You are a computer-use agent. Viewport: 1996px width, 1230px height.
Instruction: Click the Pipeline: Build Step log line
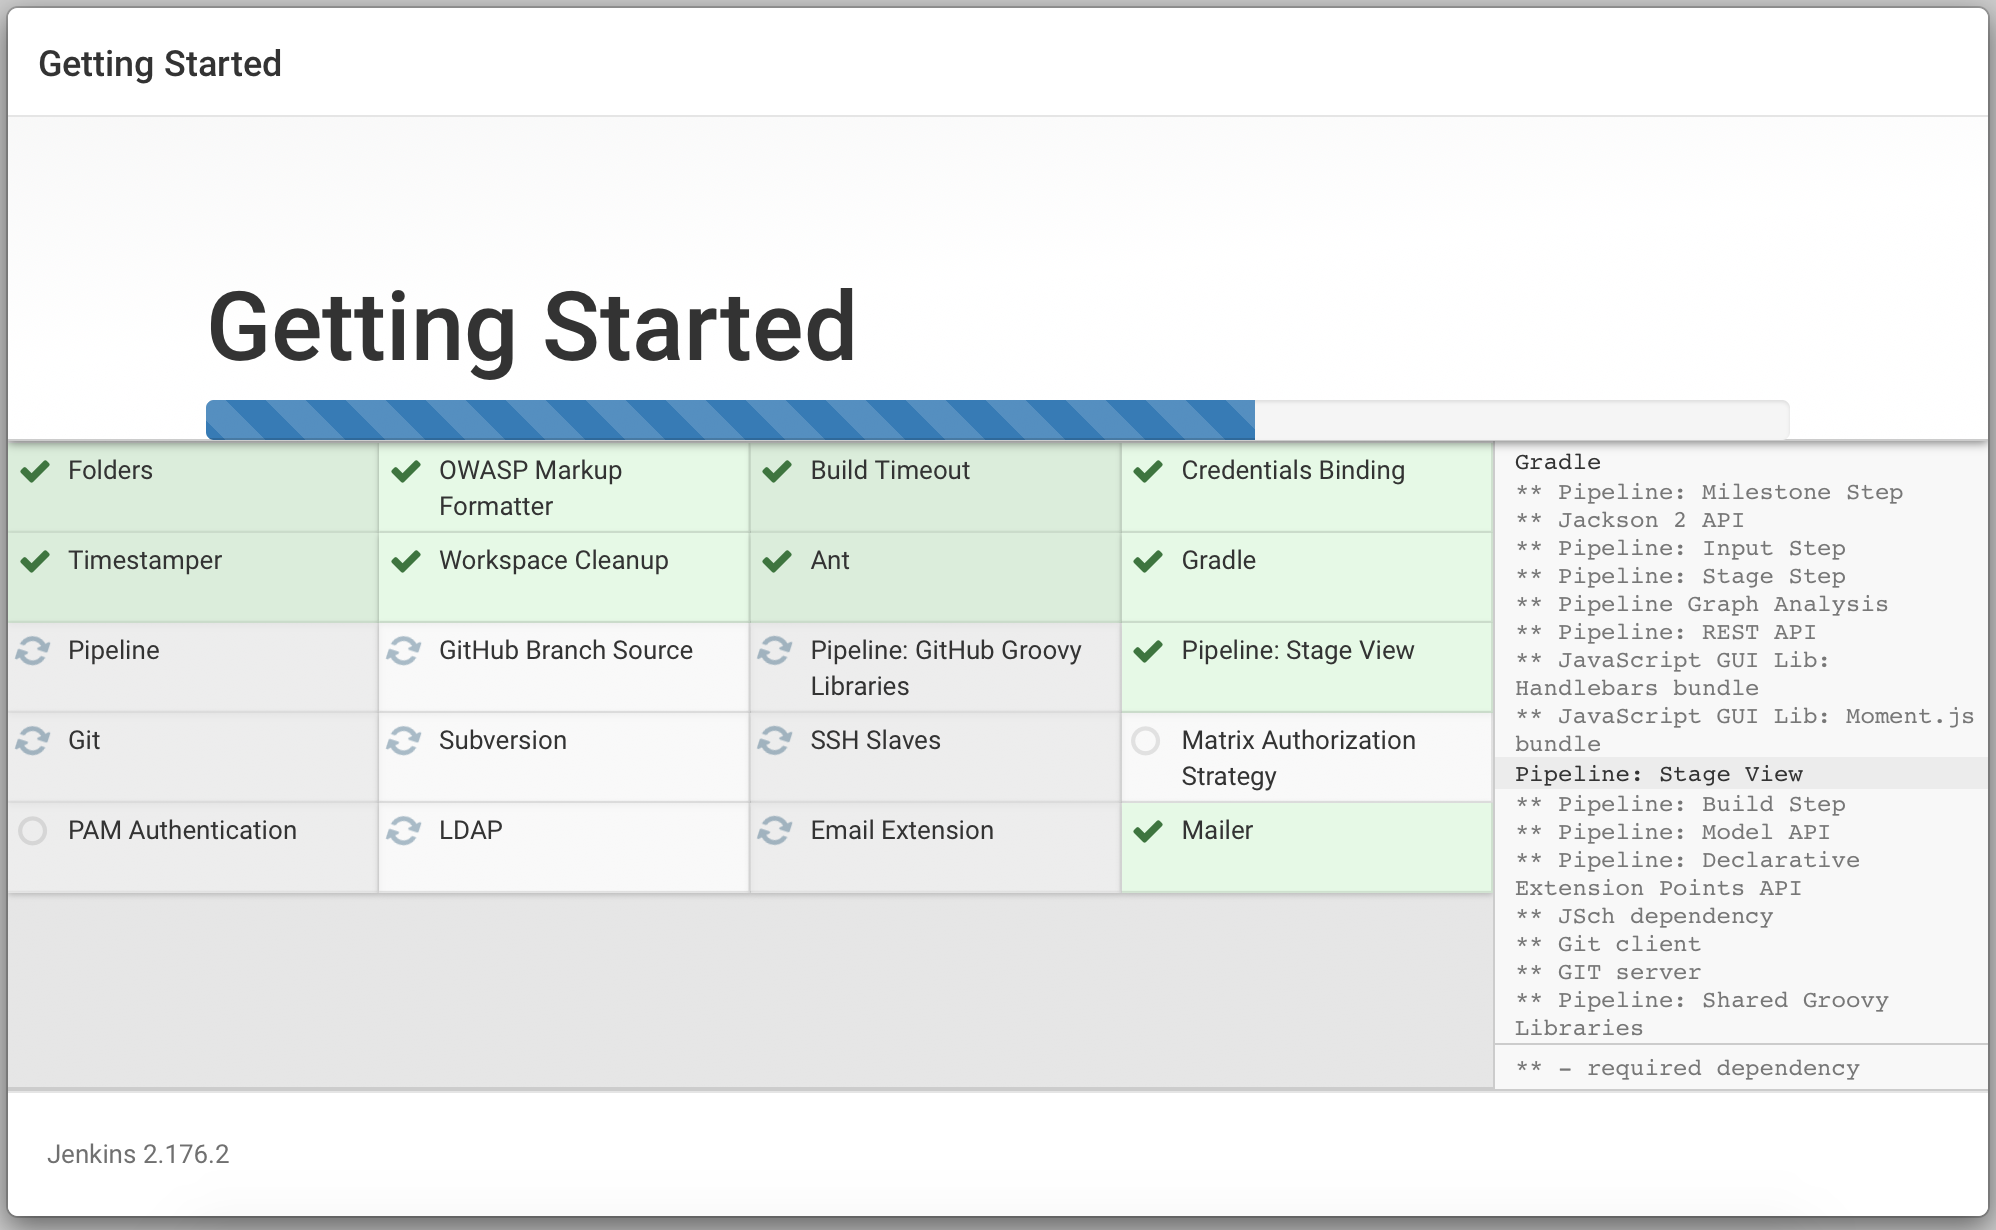coord(1680,804)
